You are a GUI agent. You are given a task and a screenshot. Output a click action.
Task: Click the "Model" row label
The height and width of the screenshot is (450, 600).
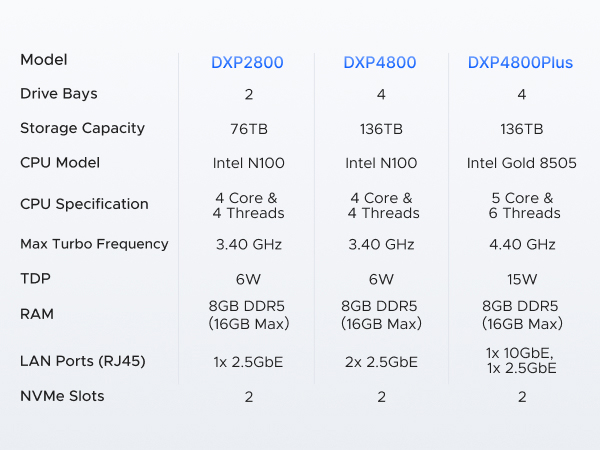point(44,60)
